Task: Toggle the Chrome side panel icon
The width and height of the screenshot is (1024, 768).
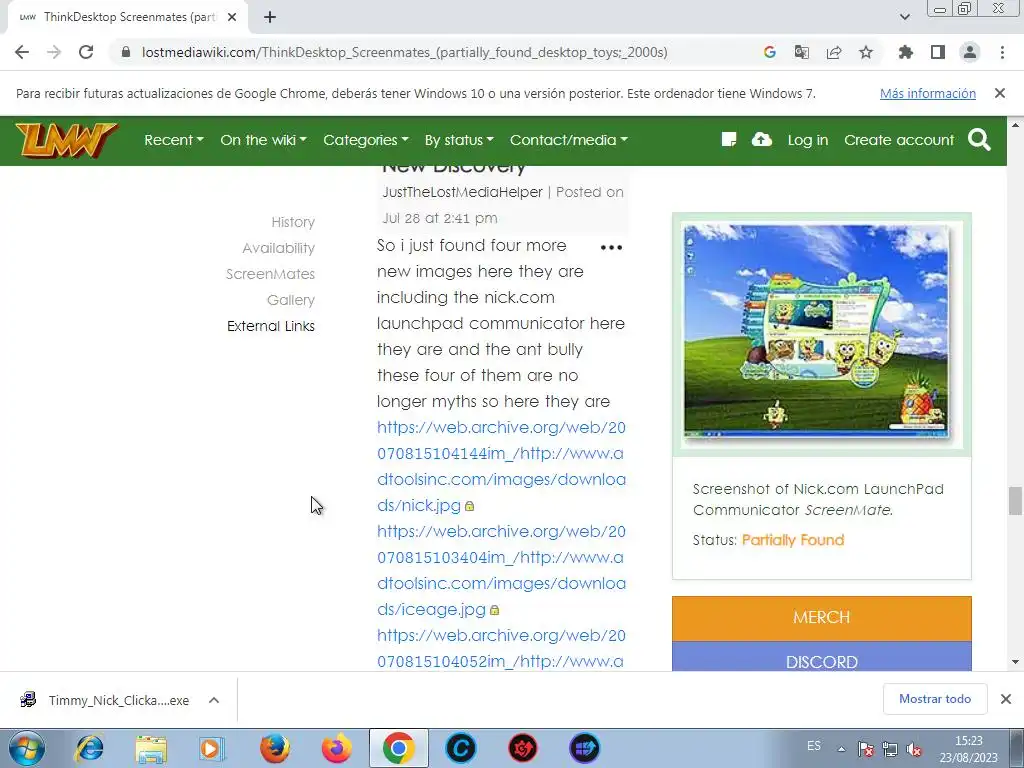Action: click(938, 52)
